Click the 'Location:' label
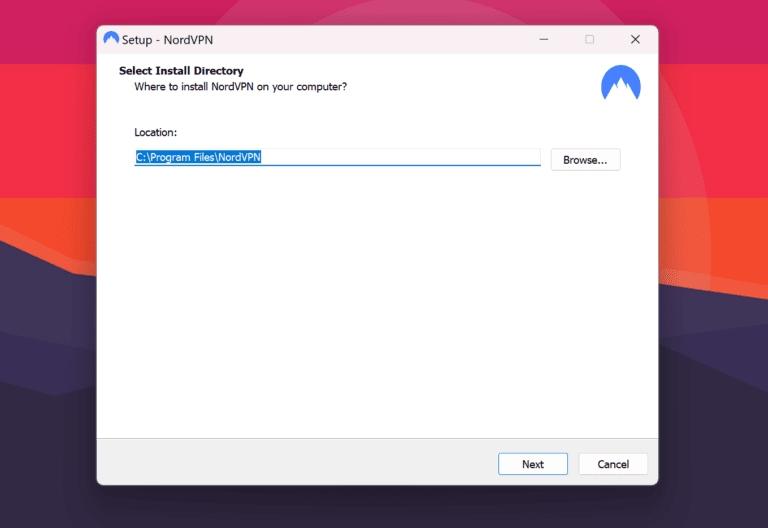Image resolution: width=768 pixels, height=528 pixels. pos(155,132)
